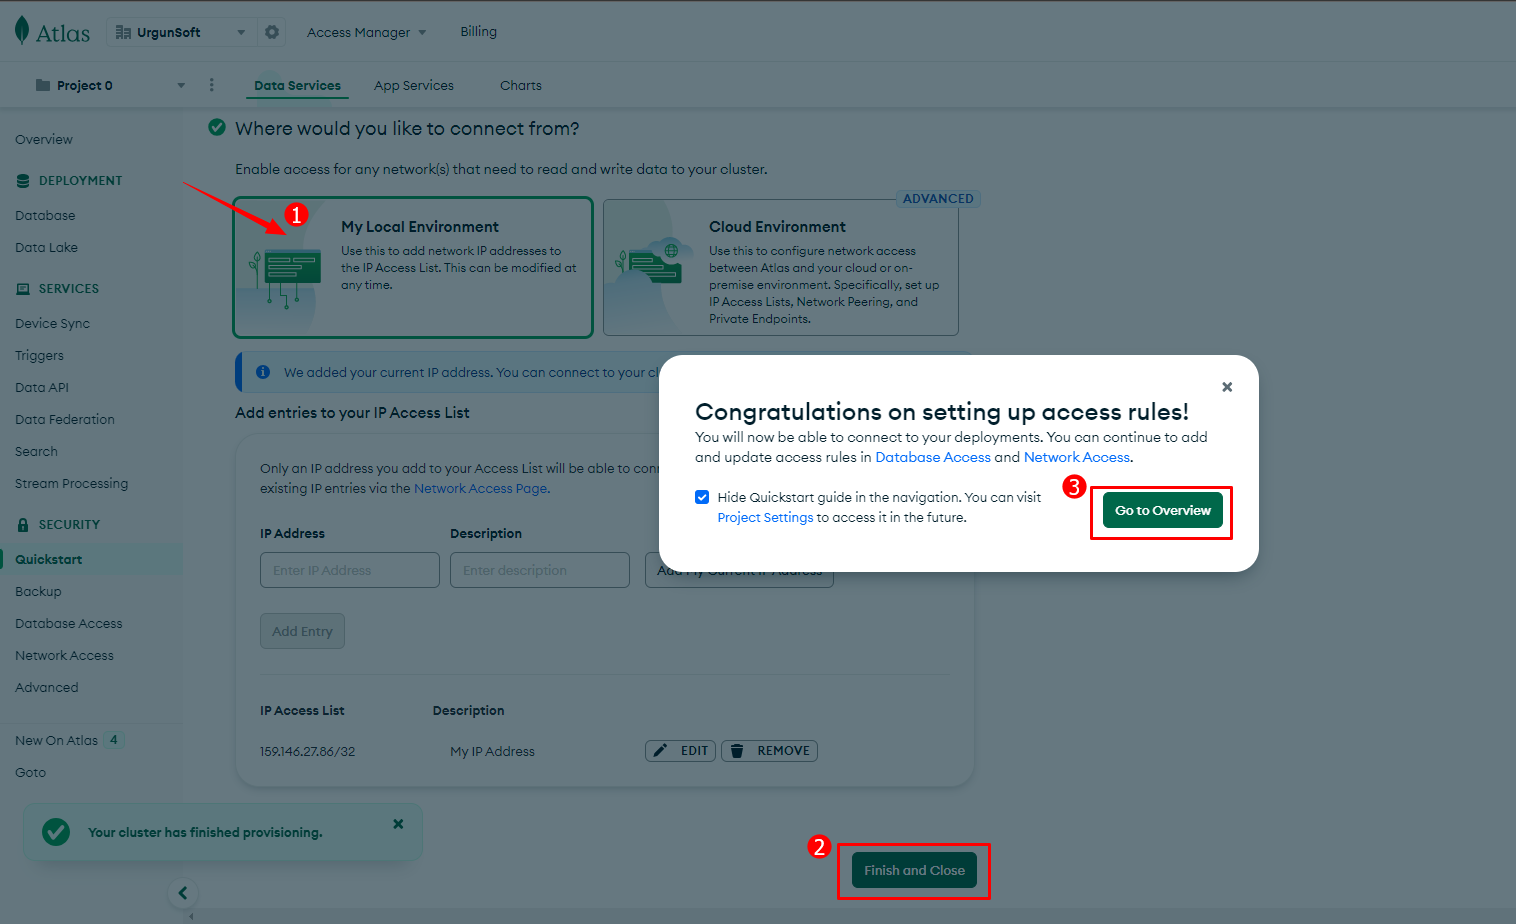This screenshot has height=924, width=1516.
Task: Click EDIT for 159.146.27.86/32 entry
Action: point(680,751)
